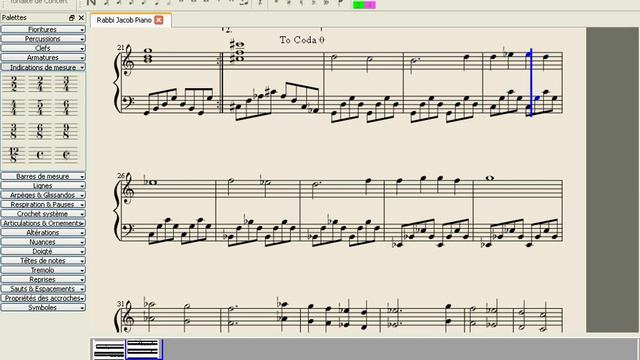Image resolution: width=640 pixels, height=360 pixels.
Task: Click measure number 31
Action: click(x=120, y=304)
